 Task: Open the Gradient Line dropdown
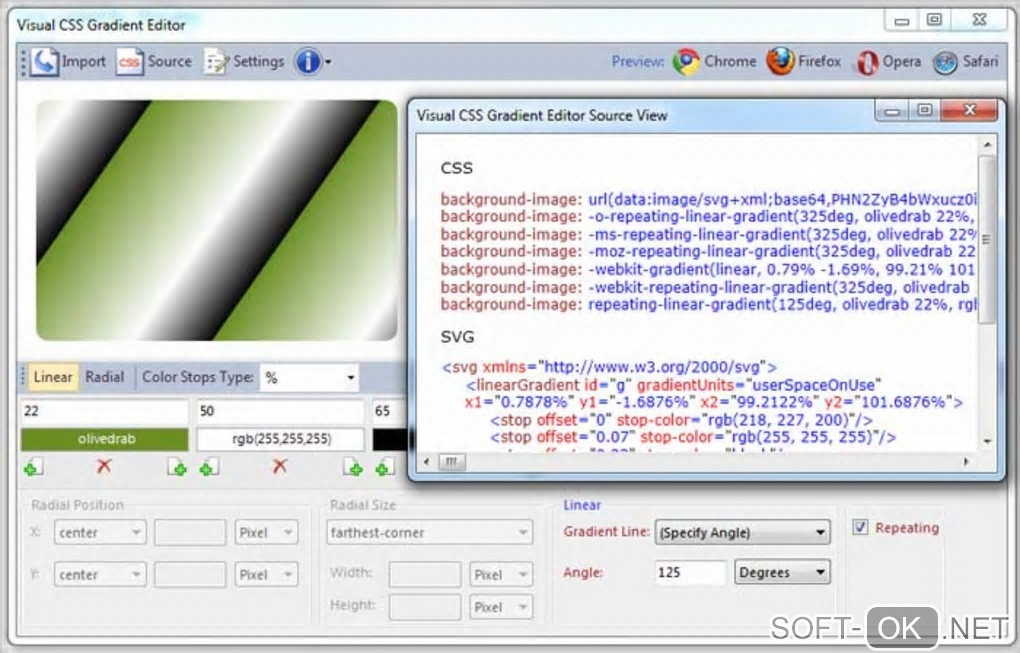742,533
